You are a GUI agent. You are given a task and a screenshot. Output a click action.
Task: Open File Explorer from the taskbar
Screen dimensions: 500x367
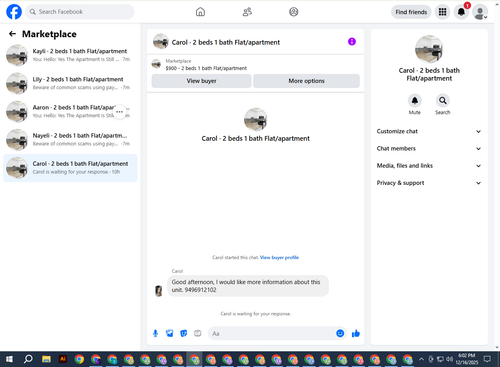(x=46, y=359)
